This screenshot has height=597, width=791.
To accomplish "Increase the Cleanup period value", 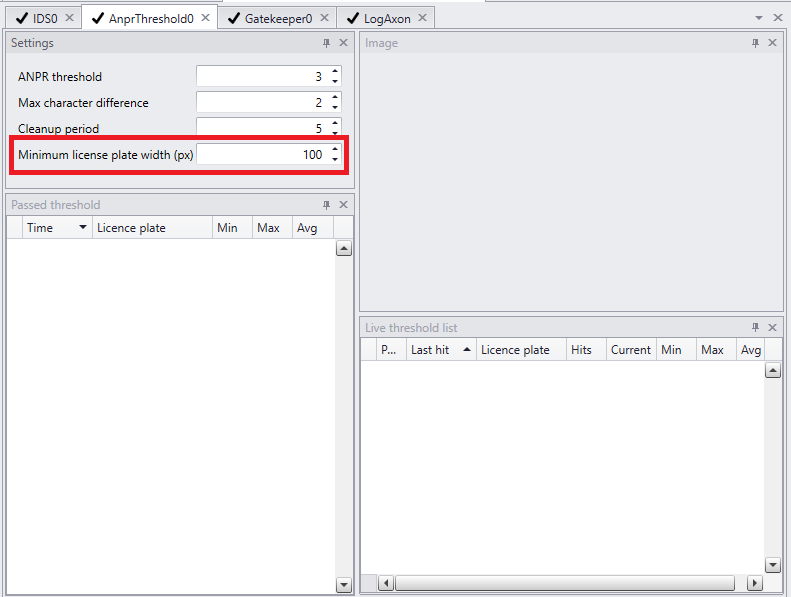I will click(x=335, y=123).
